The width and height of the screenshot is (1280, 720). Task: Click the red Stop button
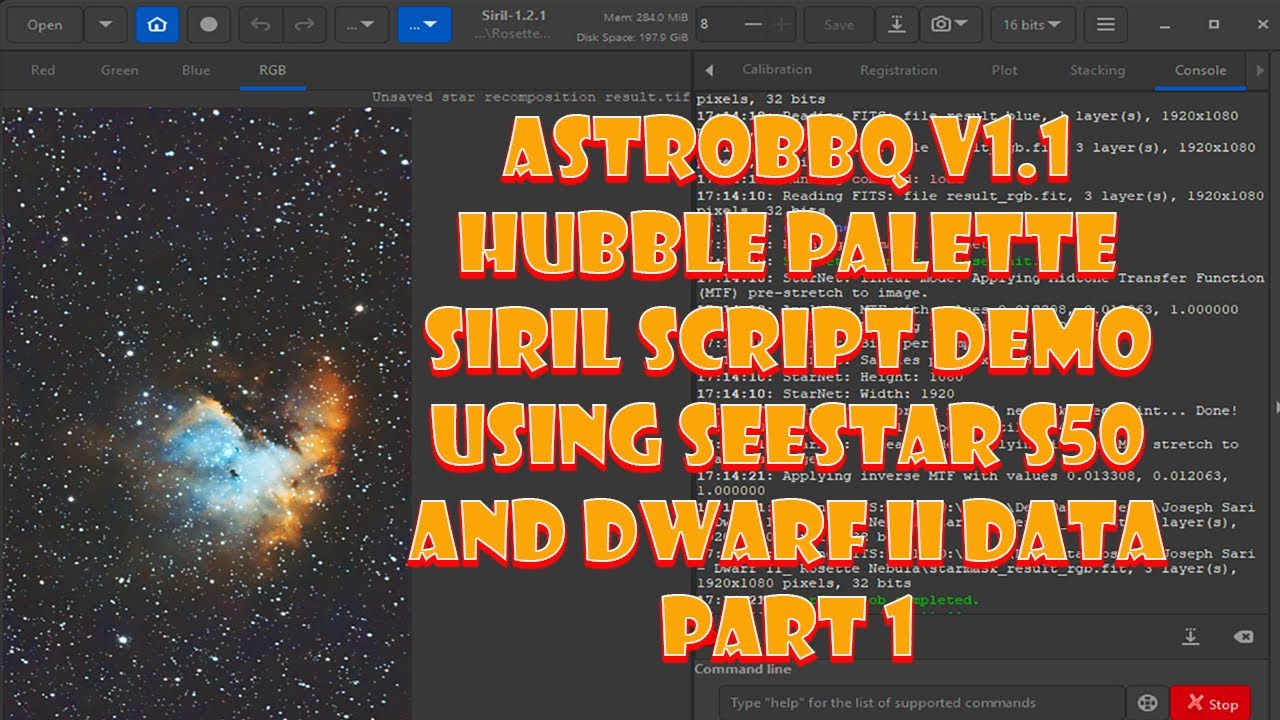pyautogui.click(x=1211, y=703)
